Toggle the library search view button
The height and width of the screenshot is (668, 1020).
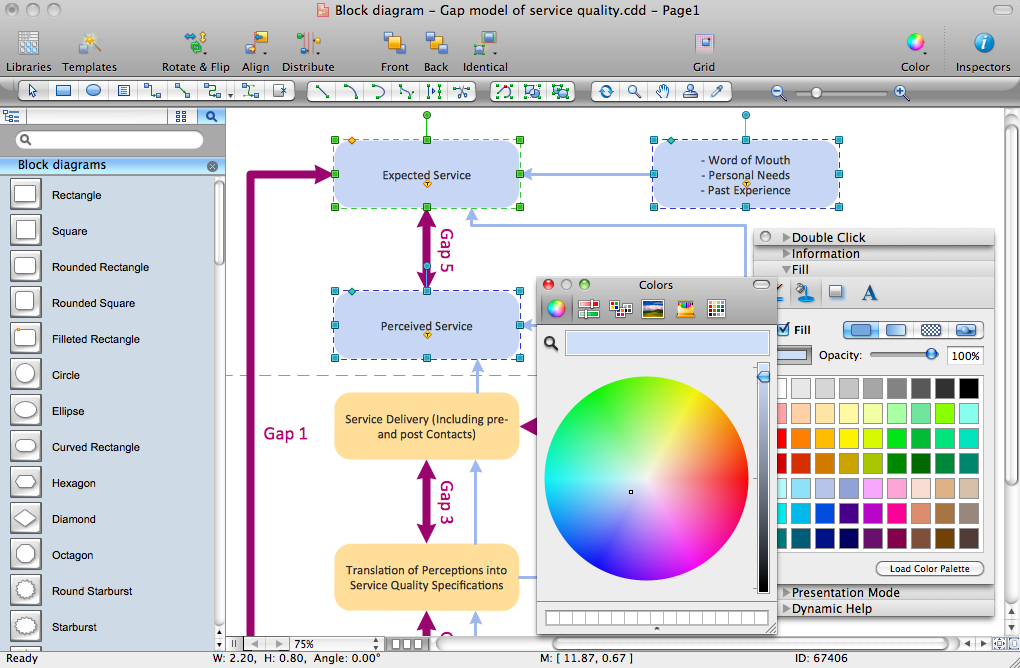(x=211, y=116)
